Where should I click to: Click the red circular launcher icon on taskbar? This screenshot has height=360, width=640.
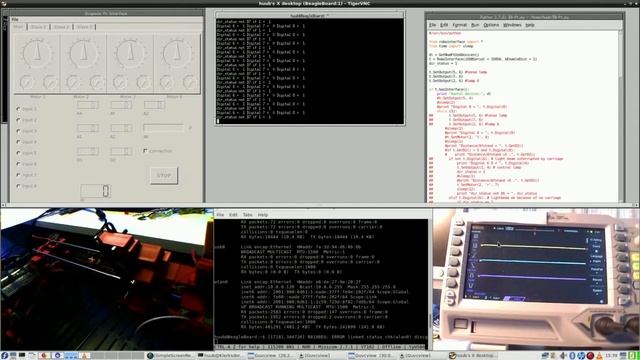(x=590, y=356)
